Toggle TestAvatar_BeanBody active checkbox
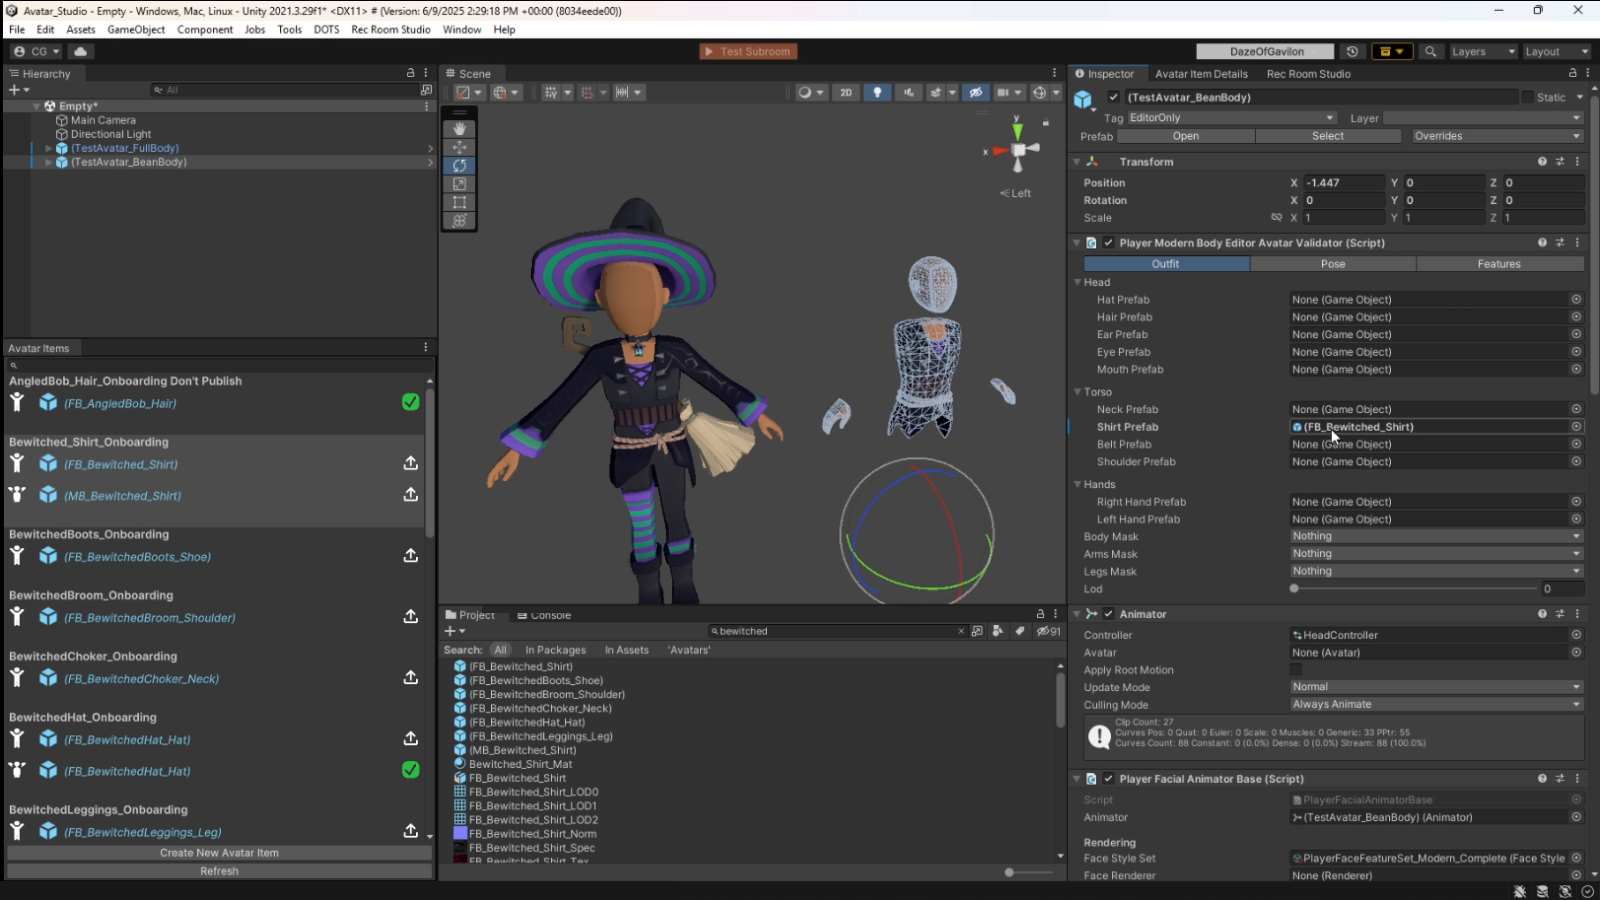 (x=1113, y=97)
